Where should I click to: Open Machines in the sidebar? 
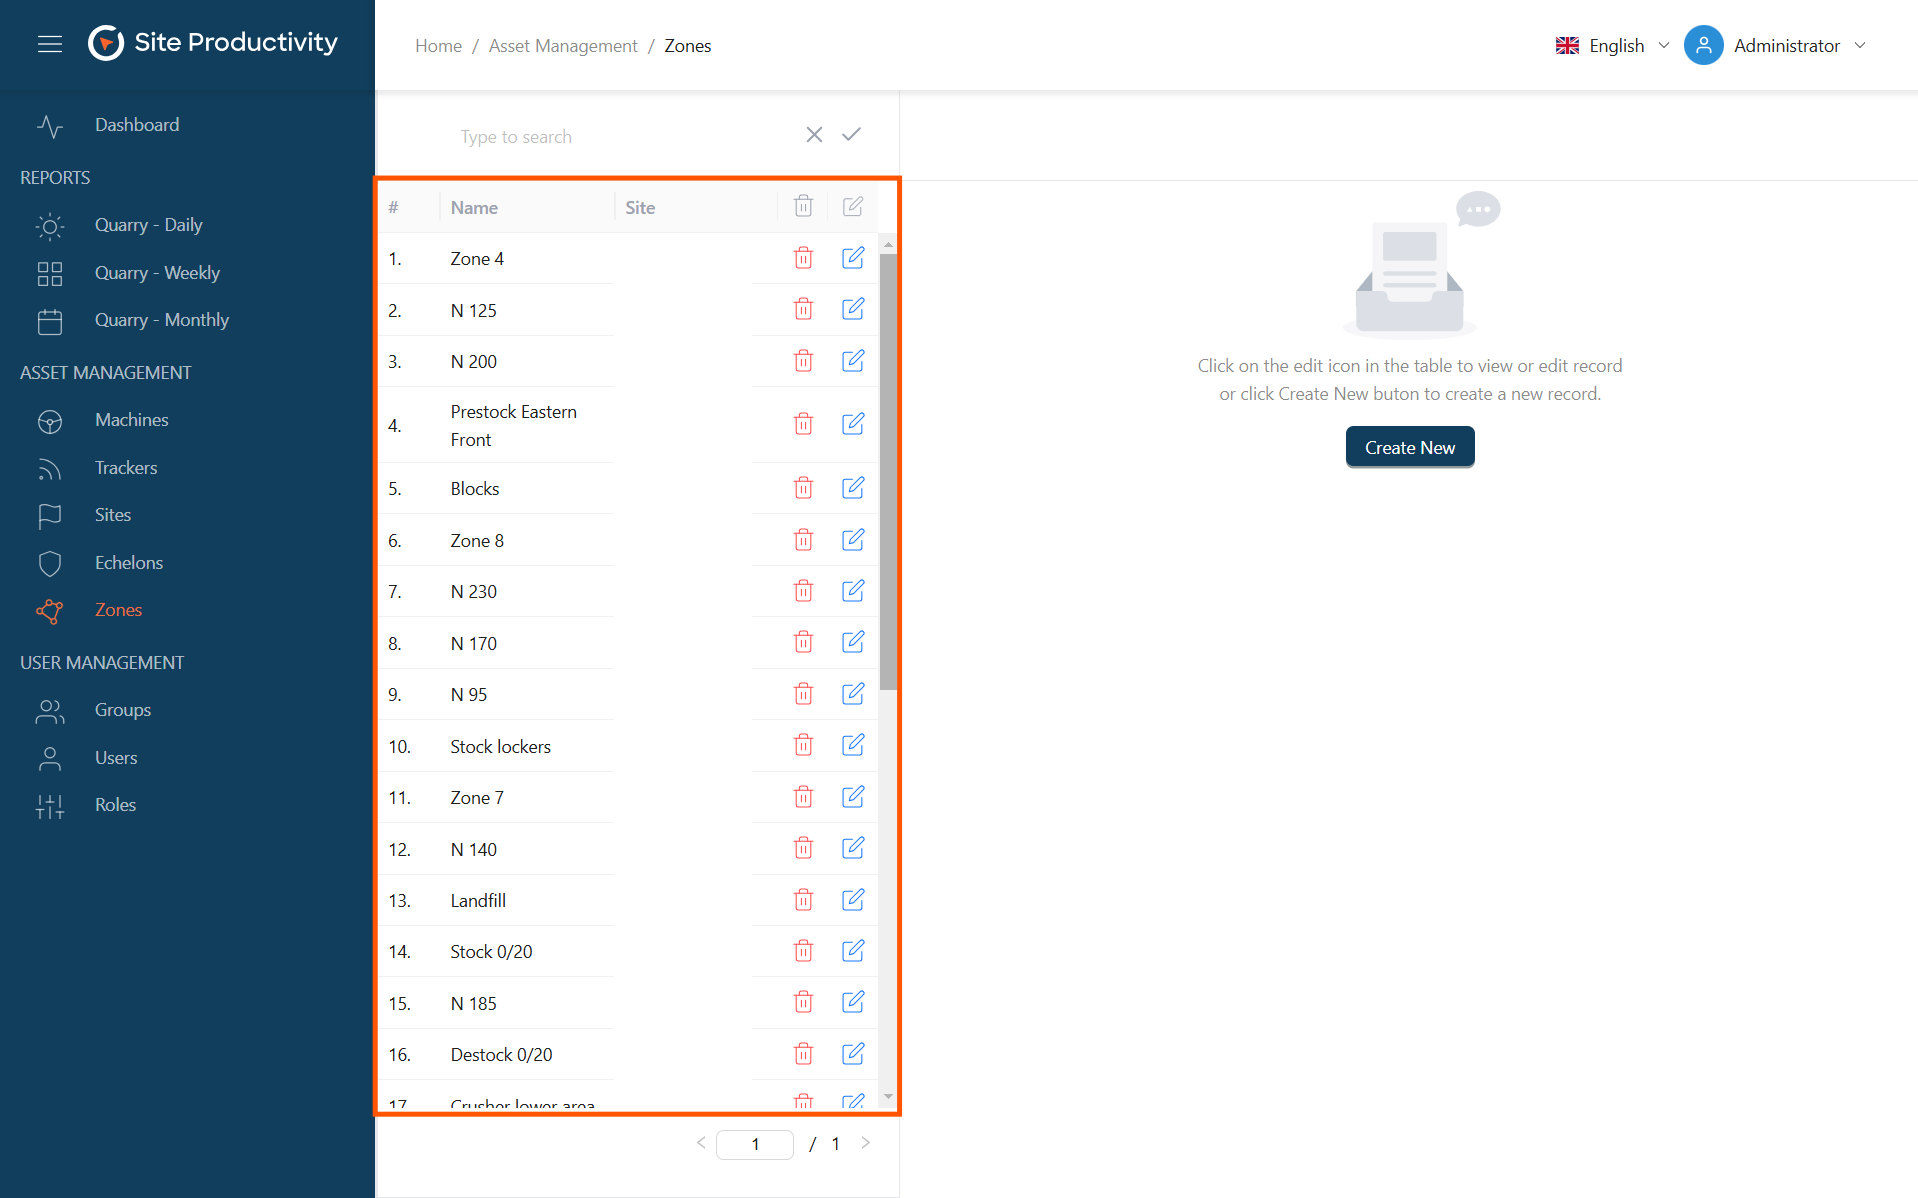click(131, 420)
